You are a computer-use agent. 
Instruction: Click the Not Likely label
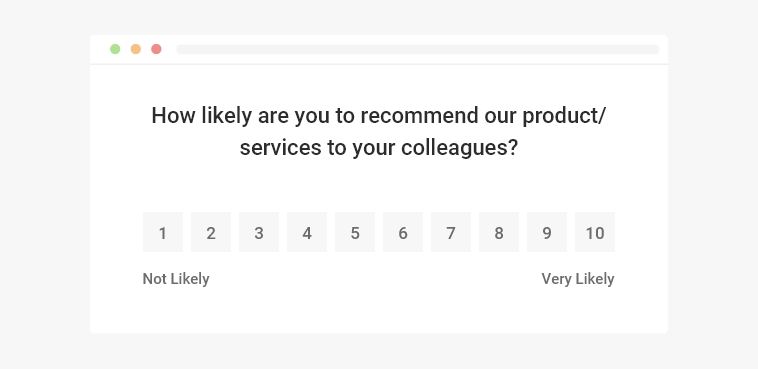176,279
